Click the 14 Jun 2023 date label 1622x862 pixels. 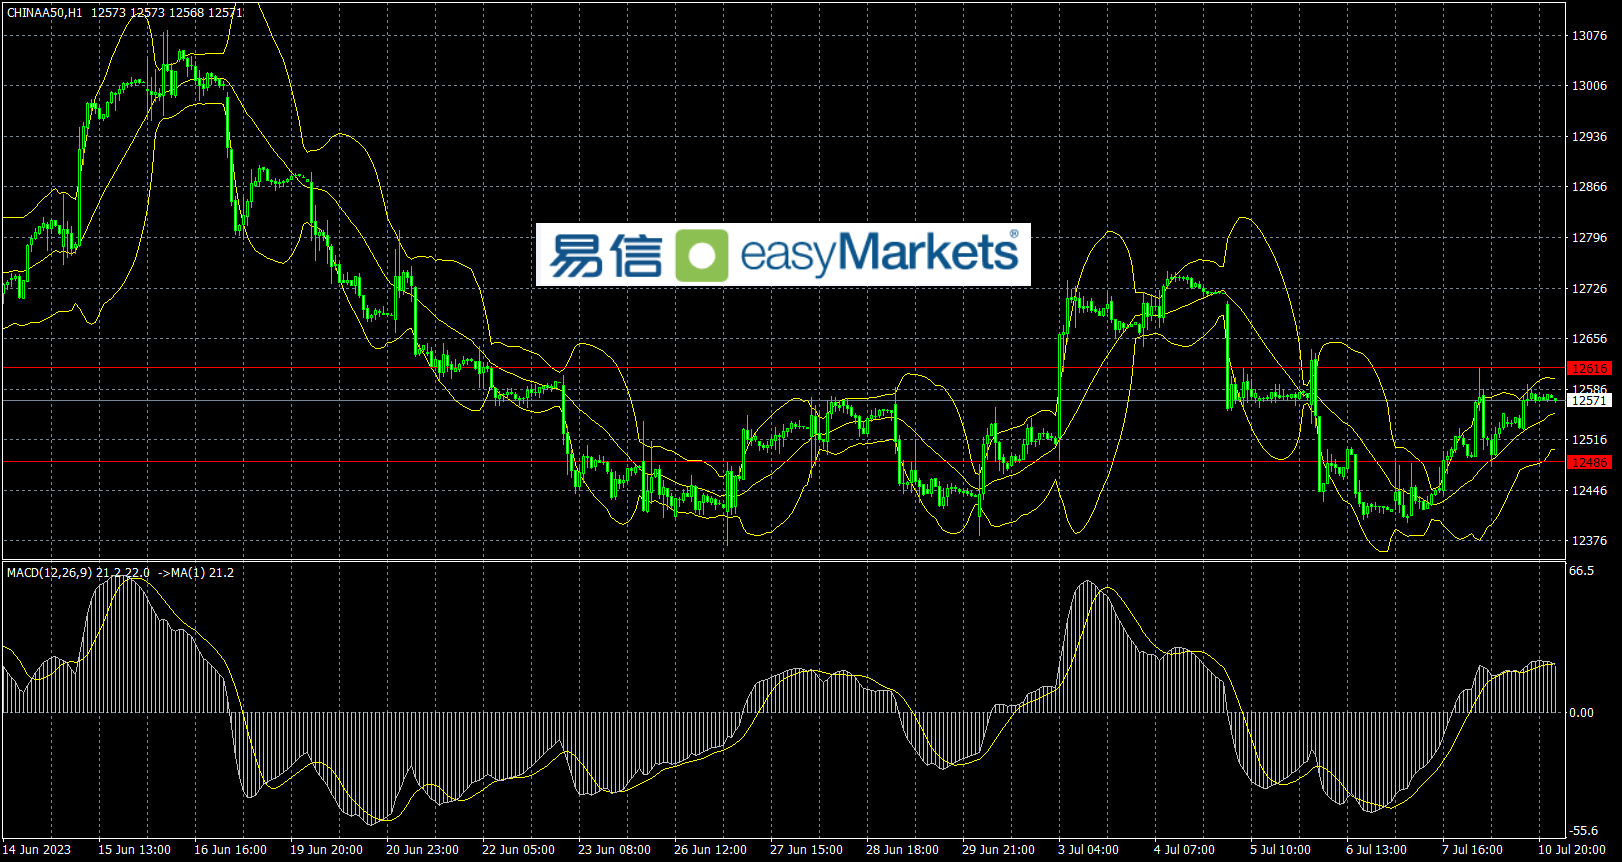tap(37, 850)
